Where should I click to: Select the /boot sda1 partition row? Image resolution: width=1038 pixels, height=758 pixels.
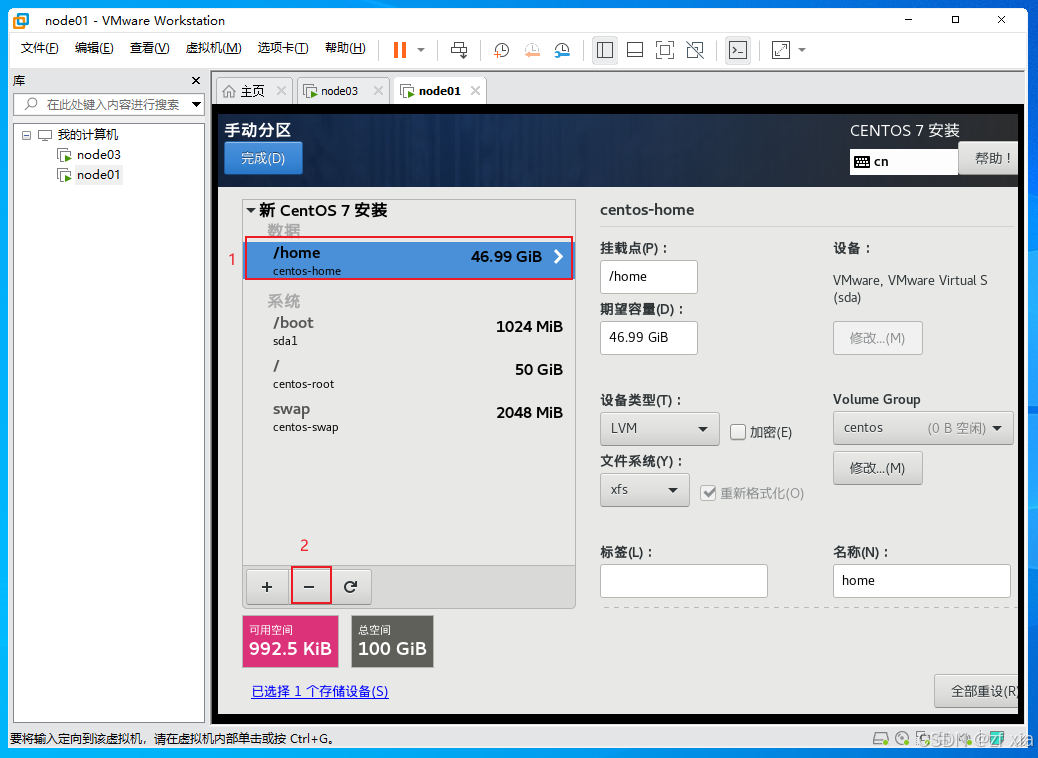(x=409, y=330)
